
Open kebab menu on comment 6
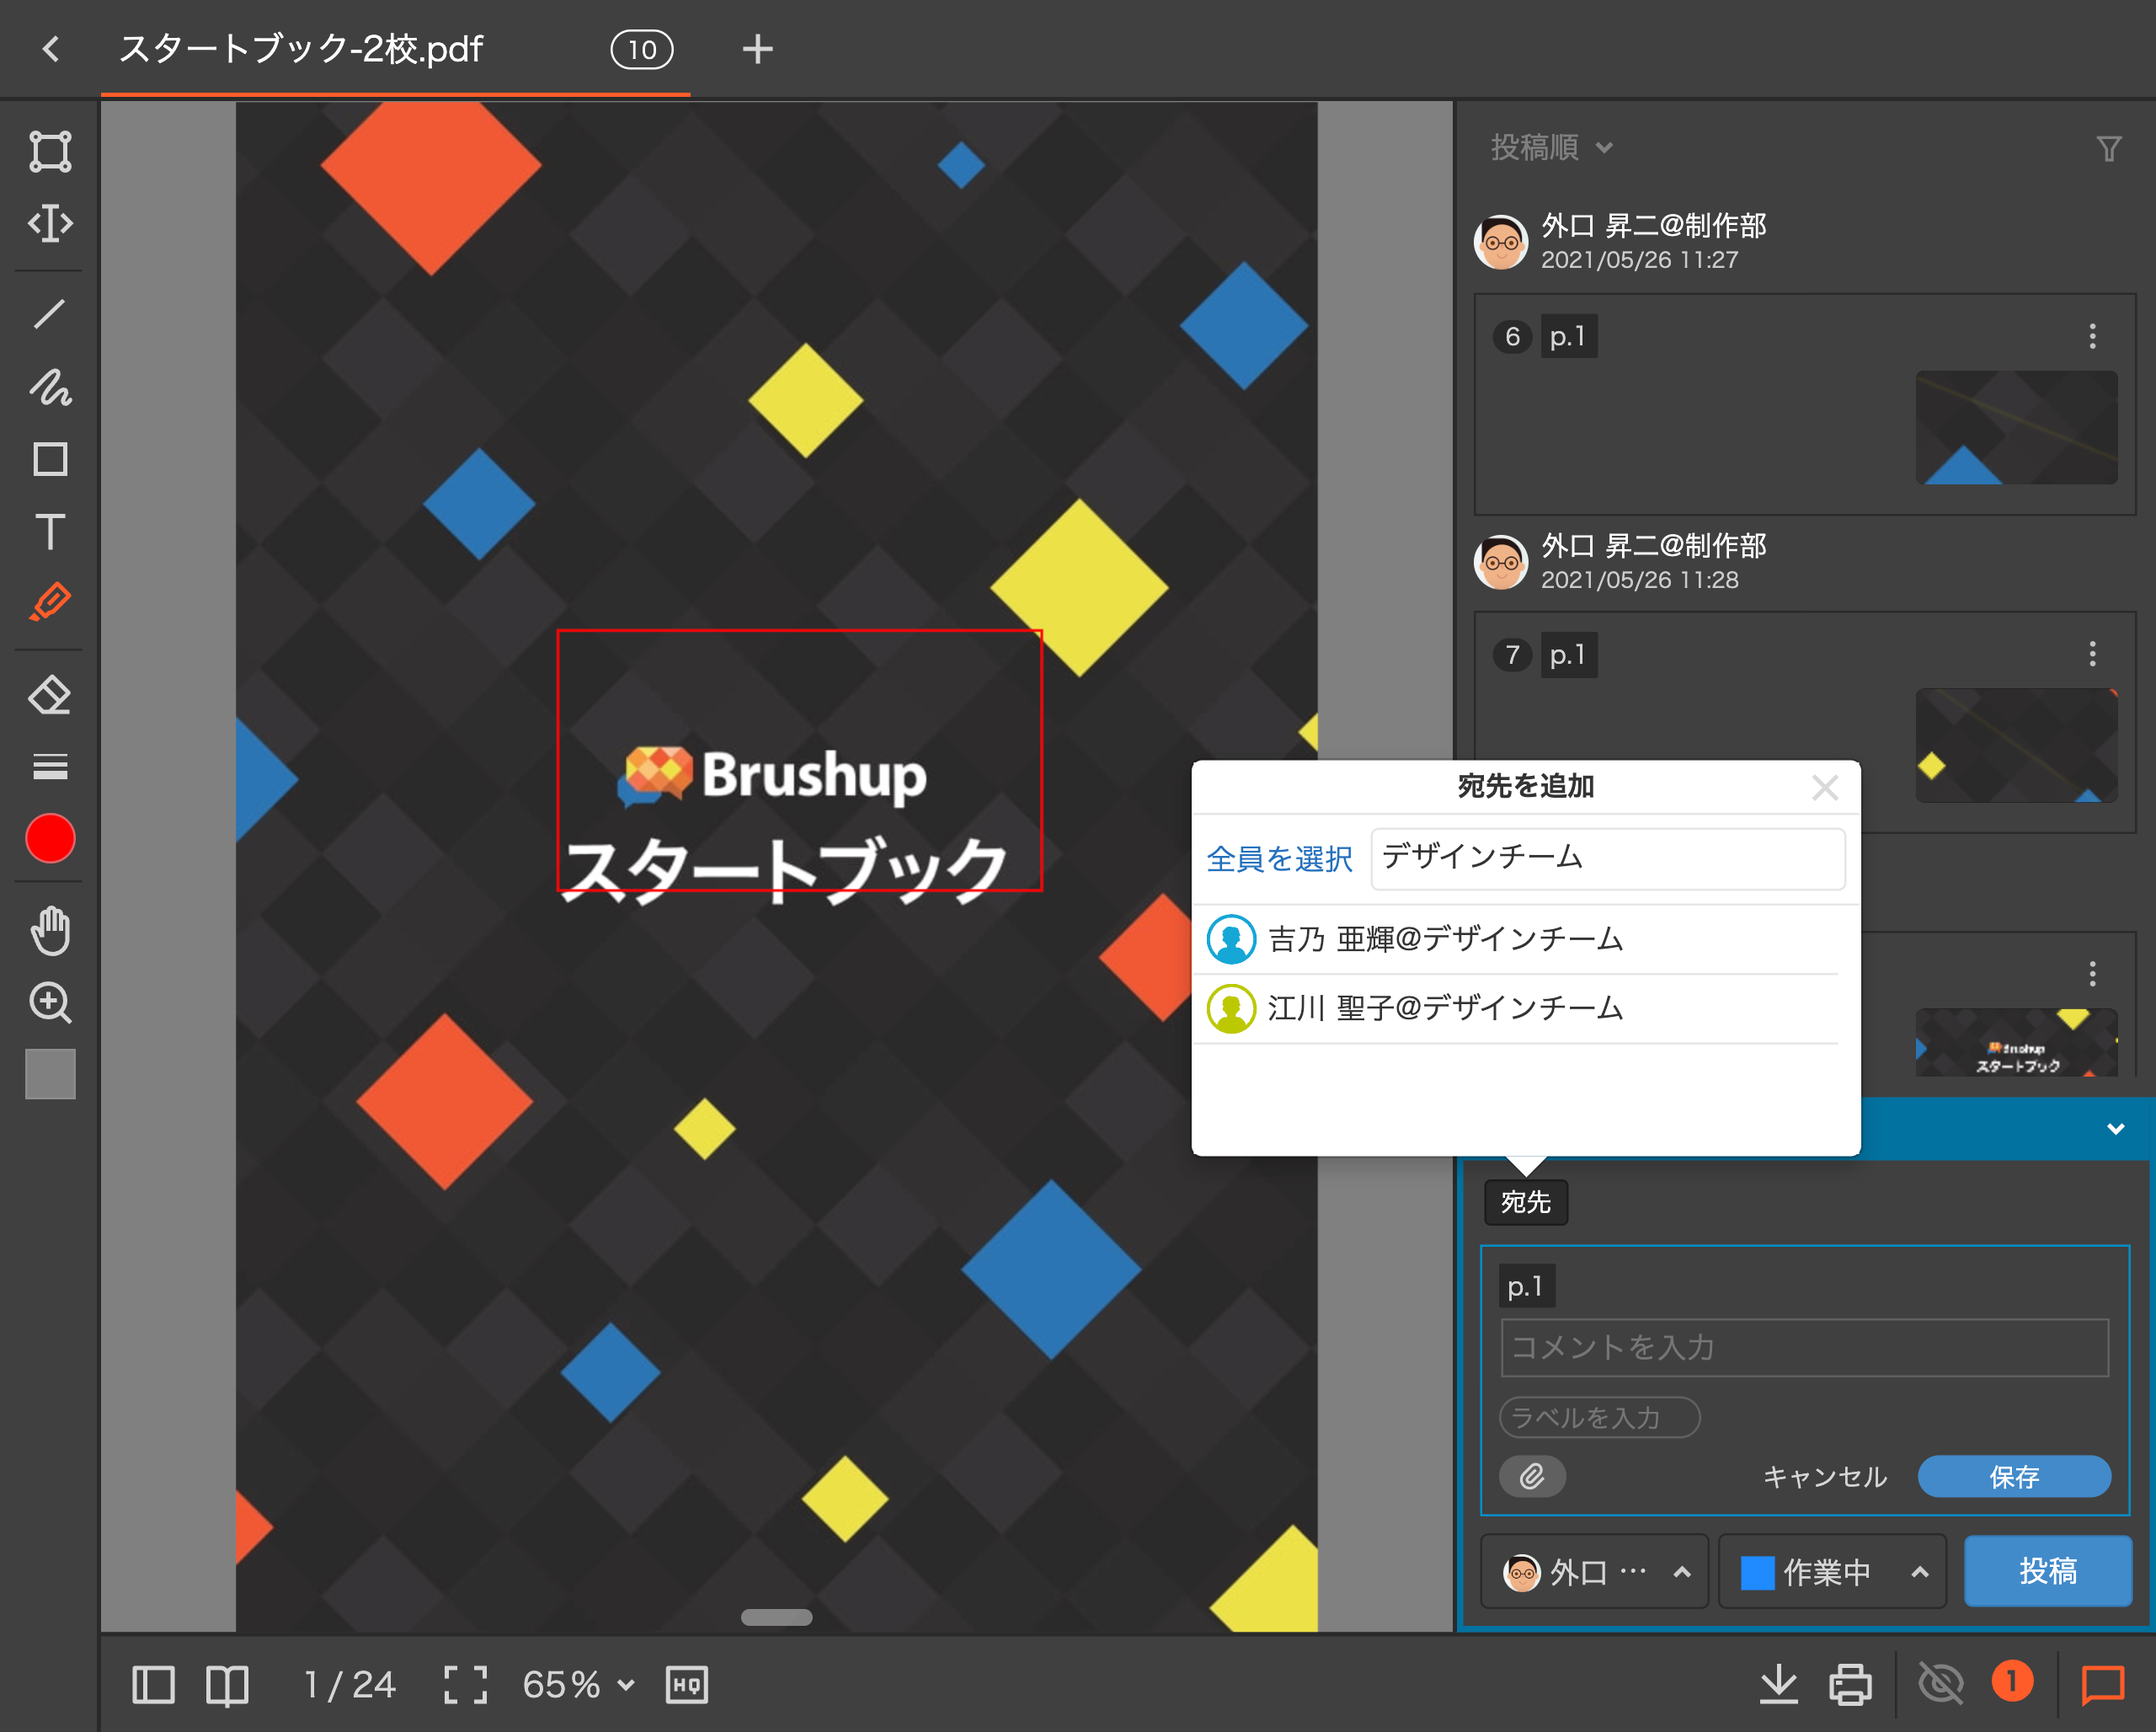(2092, 338)
